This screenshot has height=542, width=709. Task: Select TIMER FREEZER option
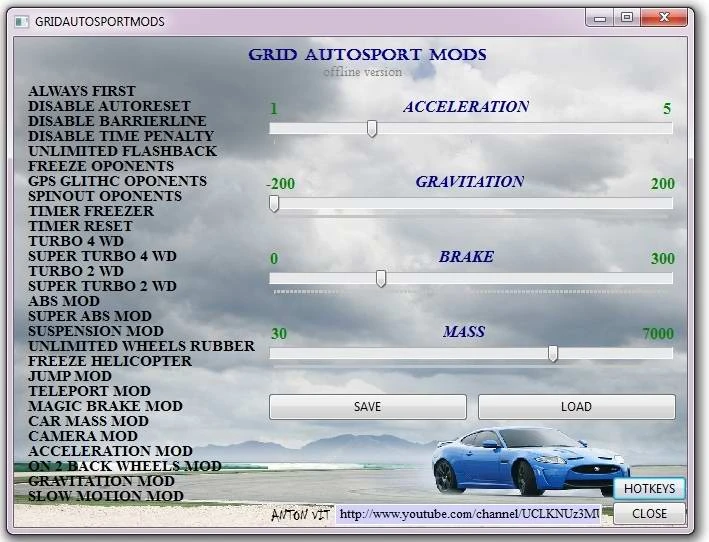tap(91, 211)
